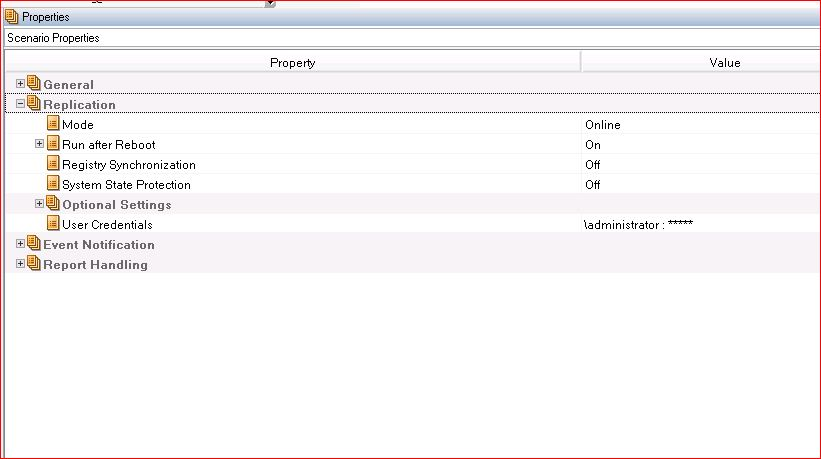Select the General tree row label
This screenshot has height=459, width=821.
click(68, 85)
